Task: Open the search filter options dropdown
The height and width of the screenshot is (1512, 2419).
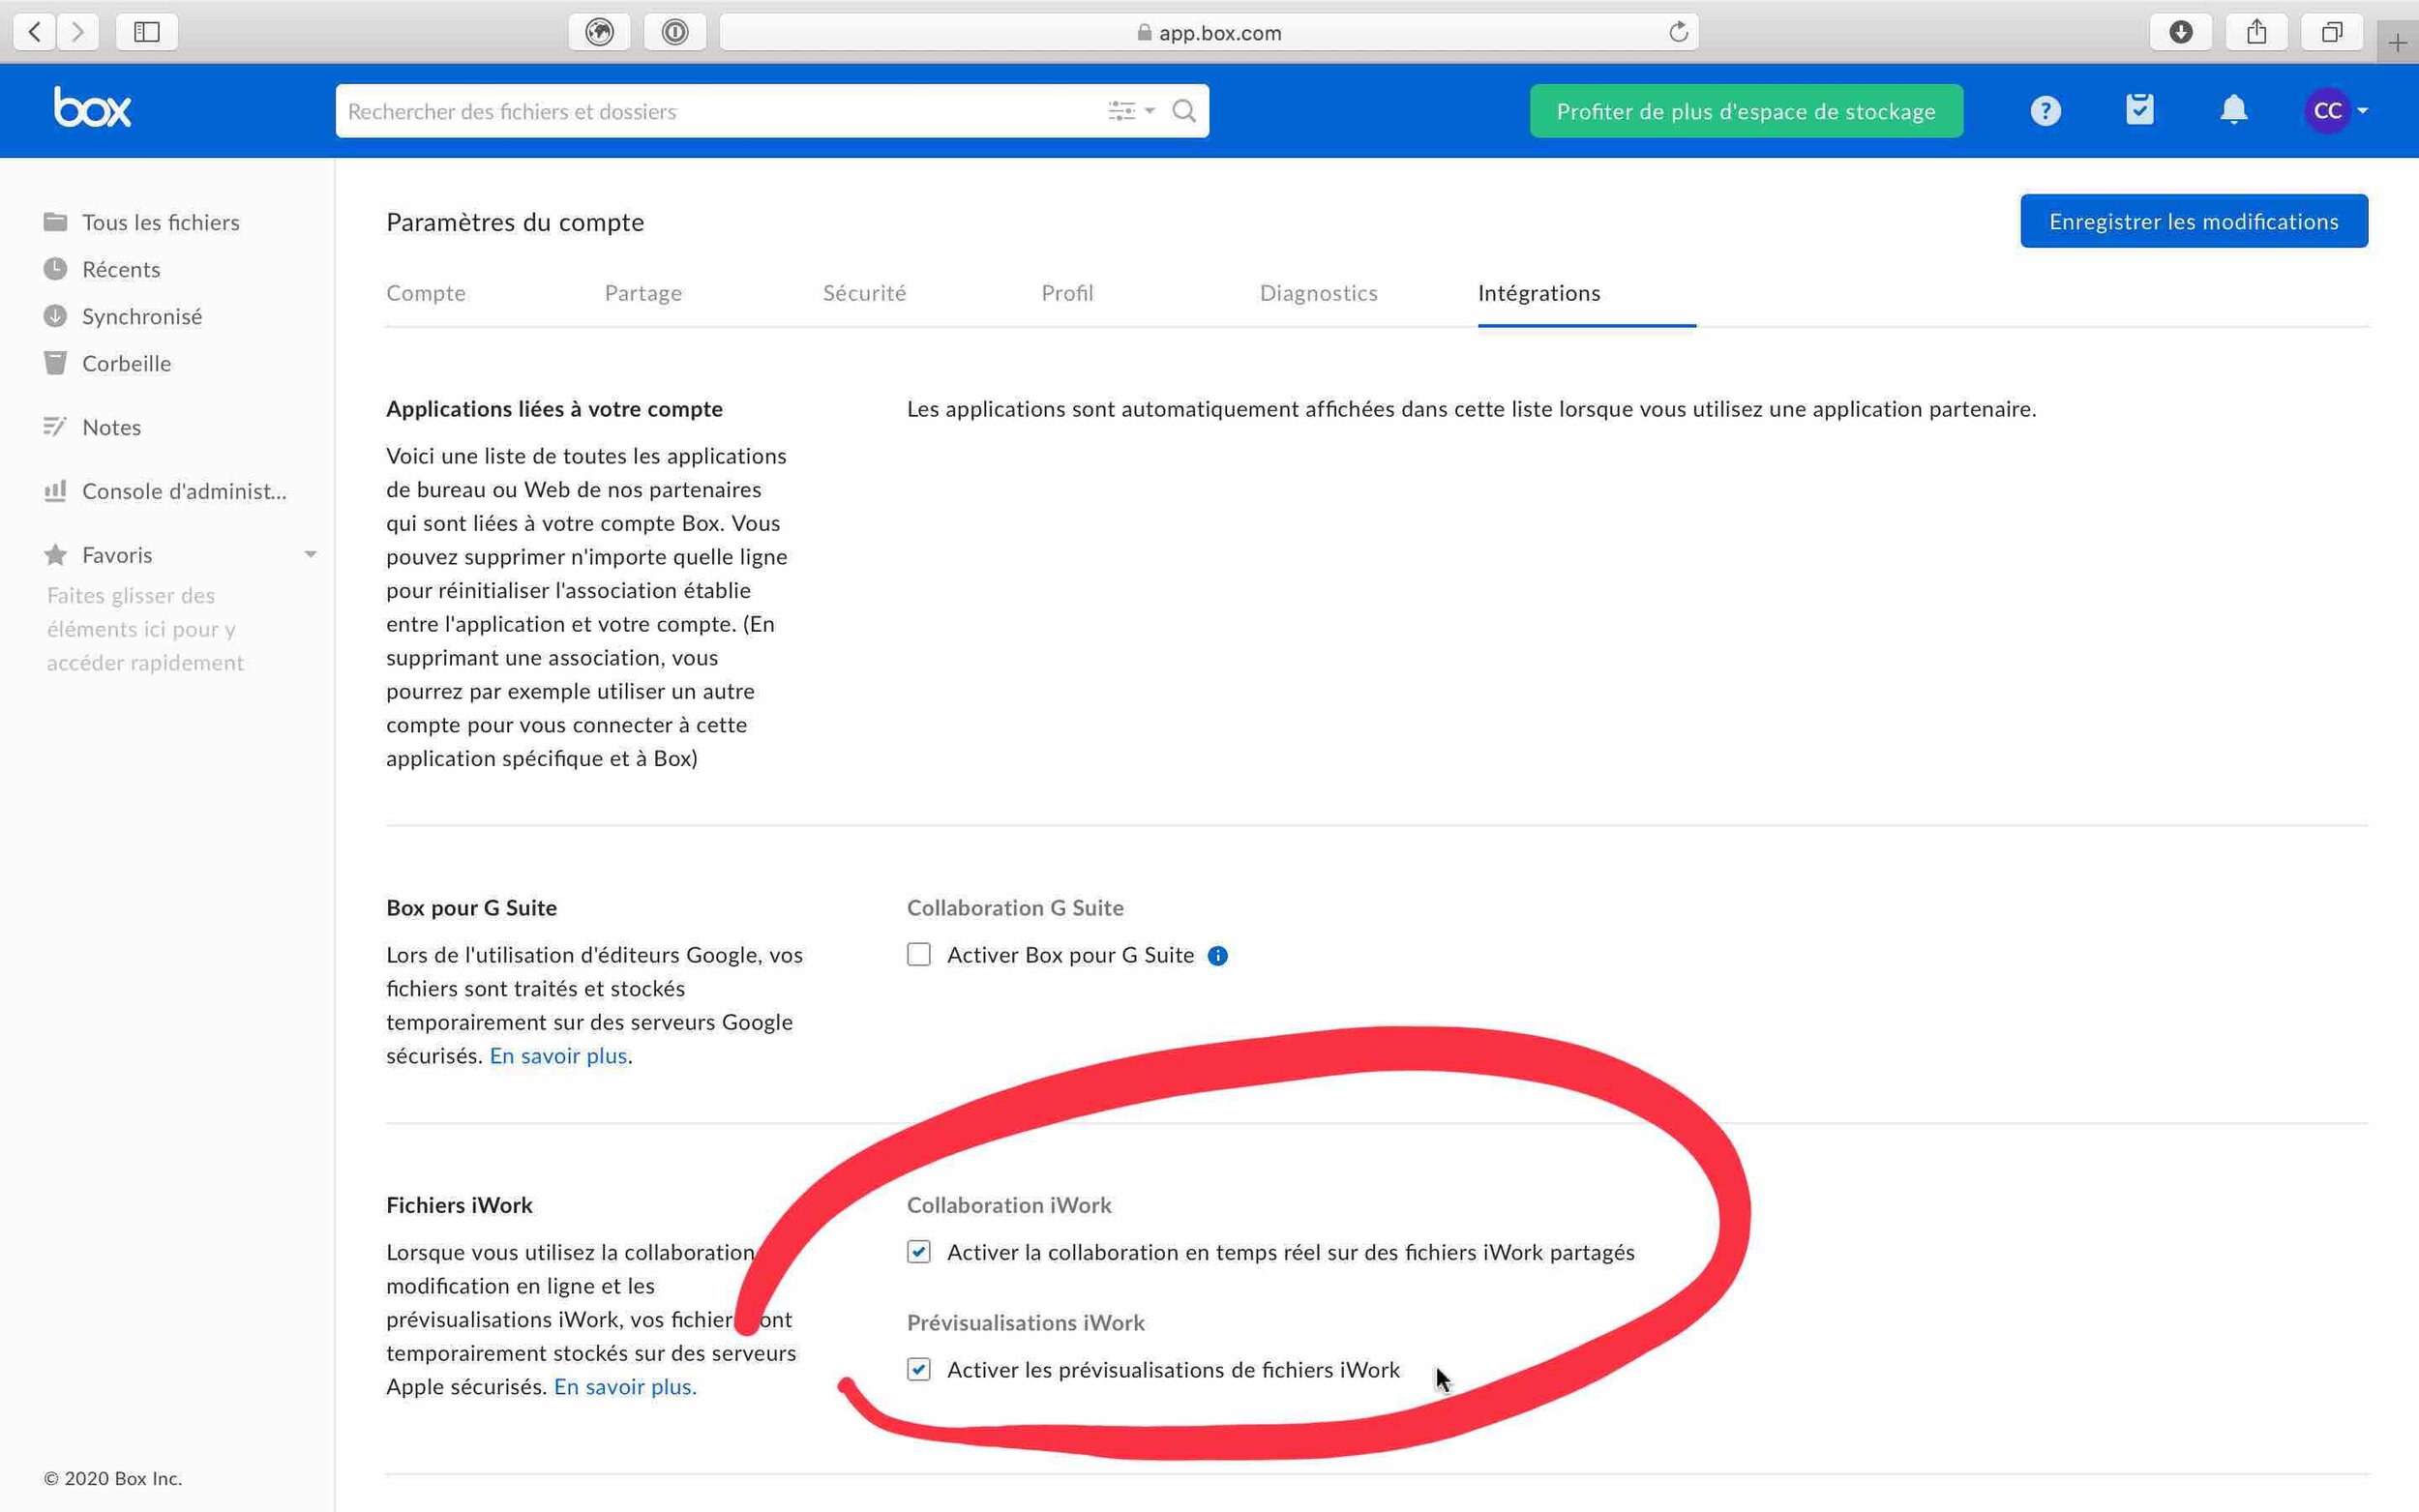Action: point(1131,111)
